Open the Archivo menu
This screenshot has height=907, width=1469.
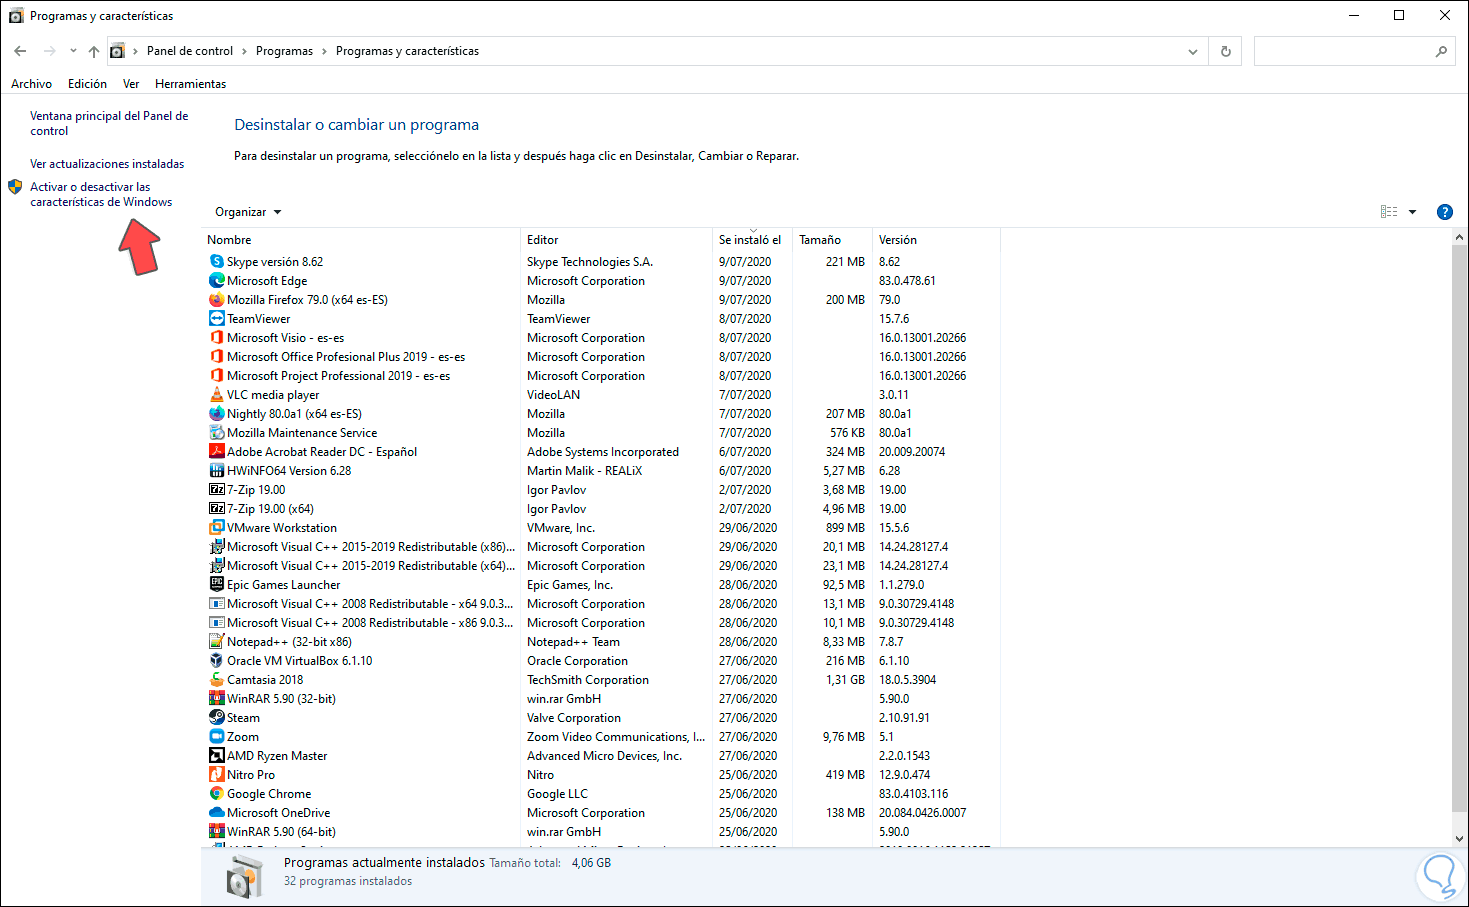point(31,84)
